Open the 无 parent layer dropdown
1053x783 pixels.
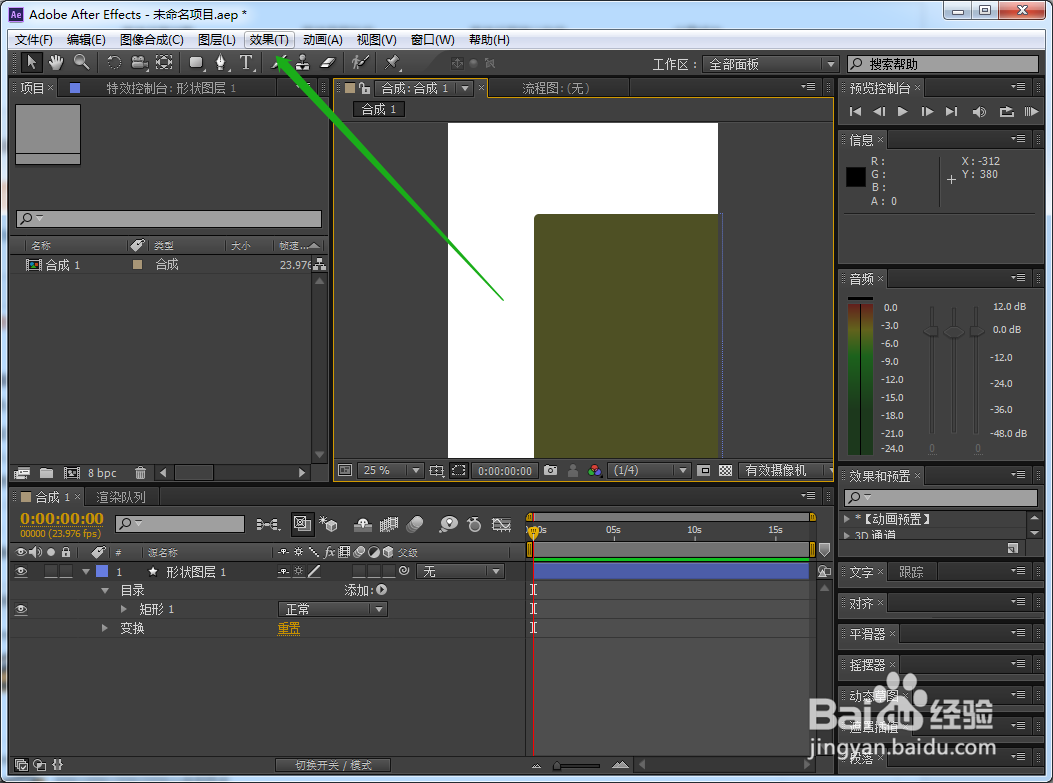pyautogui.click(x=461, y=571)
